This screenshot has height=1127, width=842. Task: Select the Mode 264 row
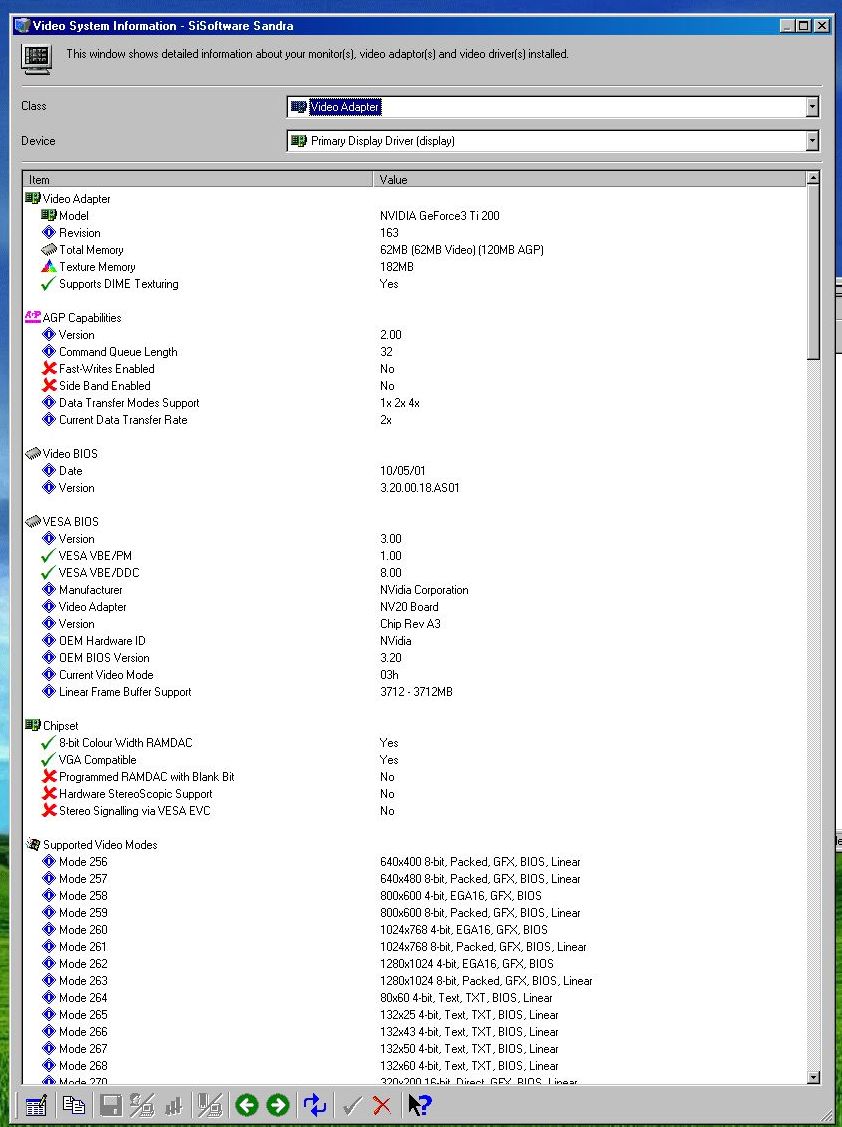click(x=415, y=998)
